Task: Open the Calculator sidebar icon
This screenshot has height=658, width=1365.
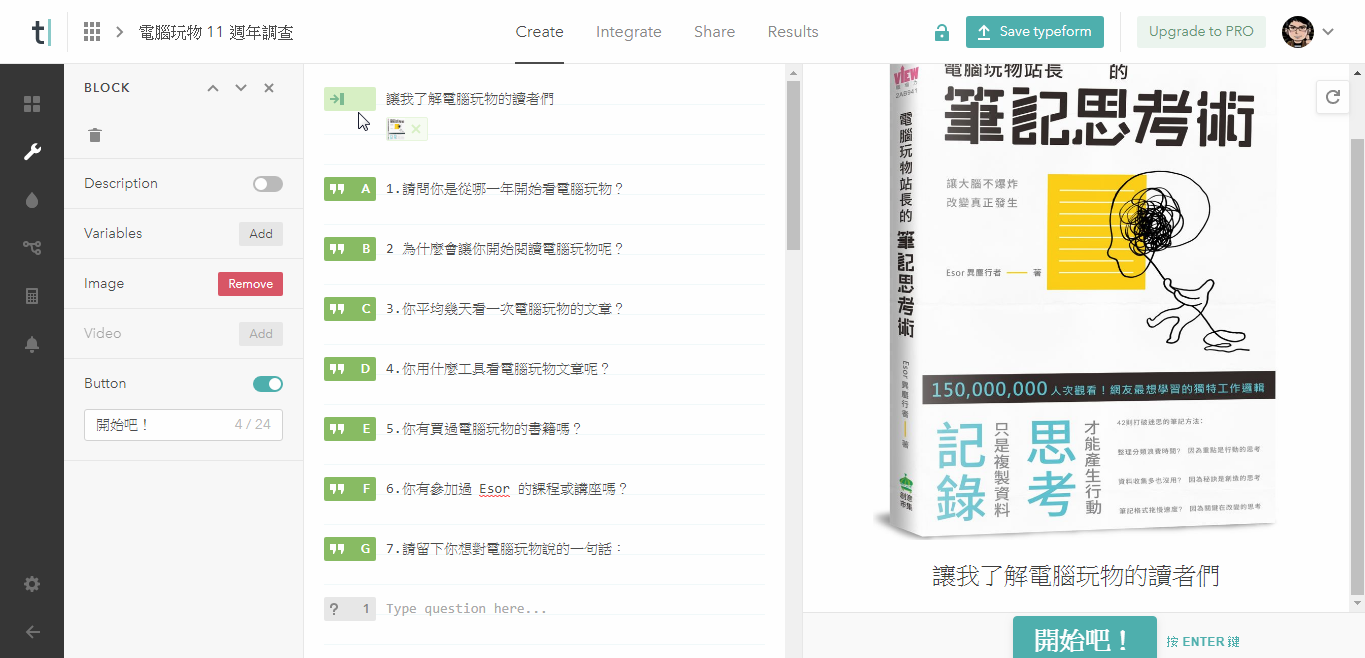Action: [32, 296]
